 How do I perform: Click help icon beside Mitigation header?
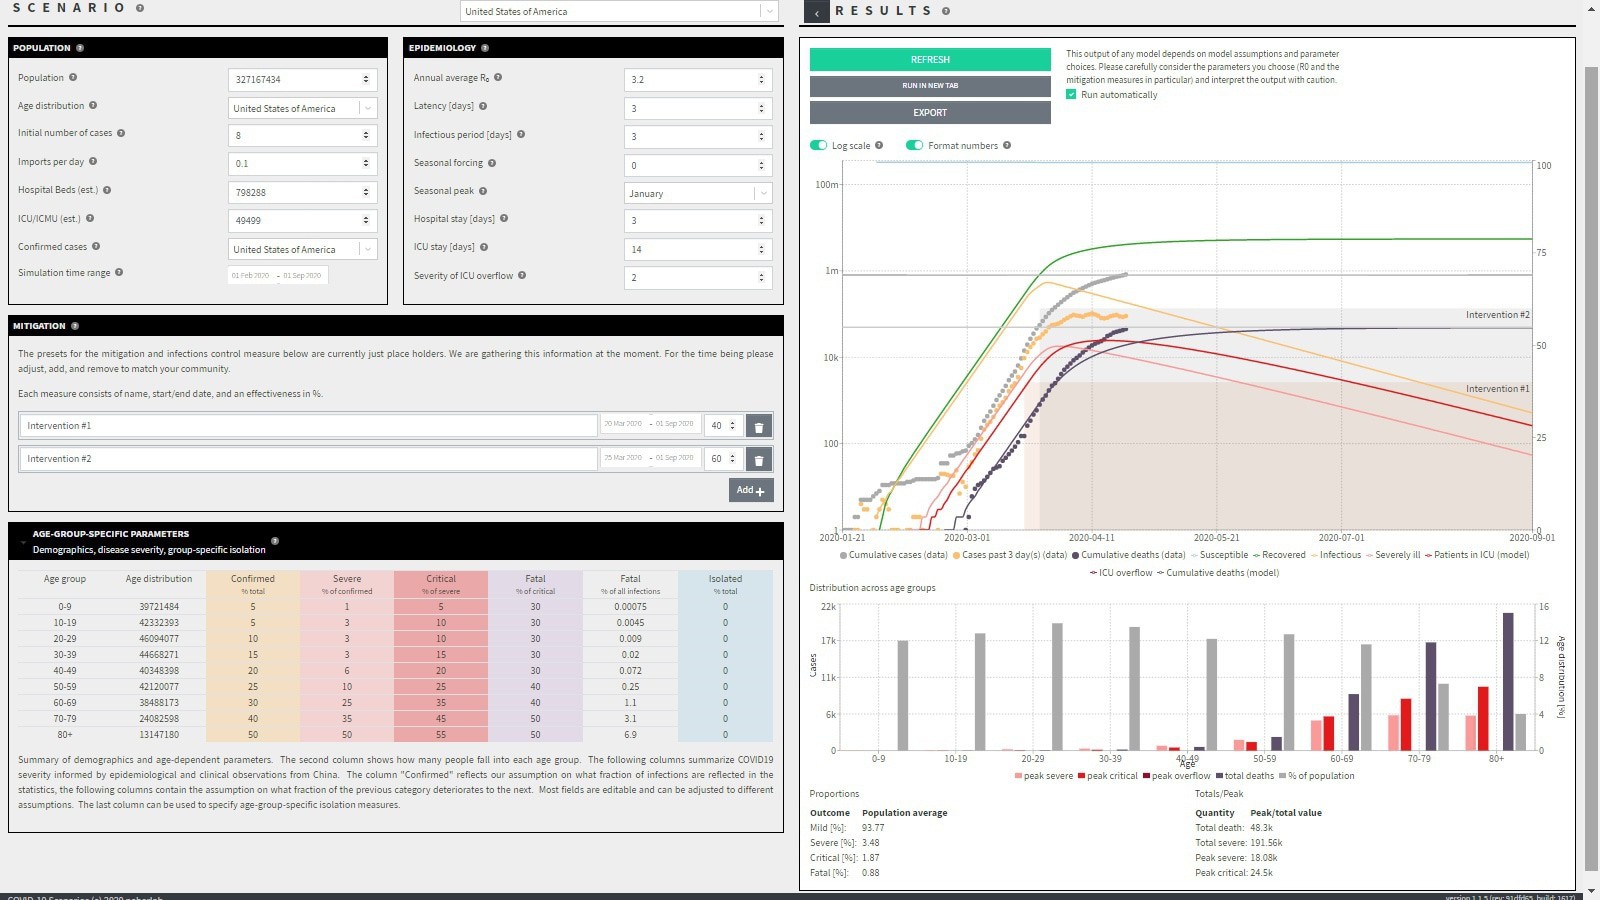(75, 326)
